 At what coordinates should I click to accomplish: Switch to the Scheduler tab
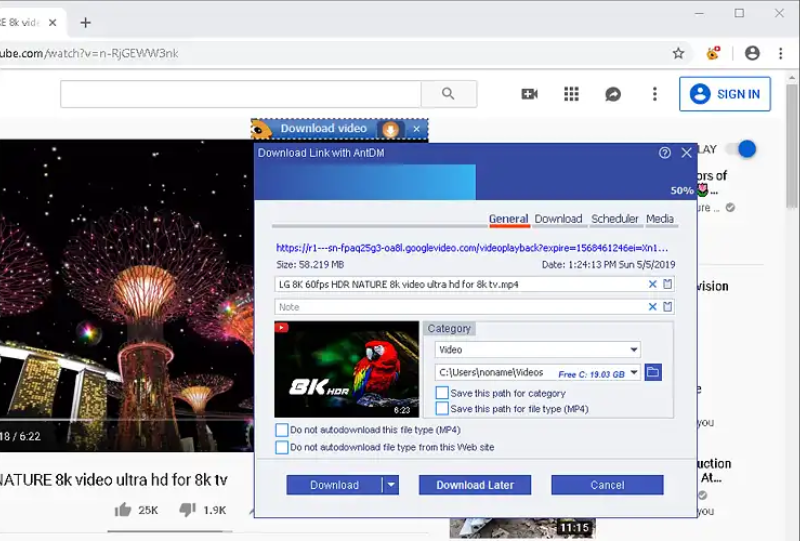pyautogui.click(x=615, y=219)
